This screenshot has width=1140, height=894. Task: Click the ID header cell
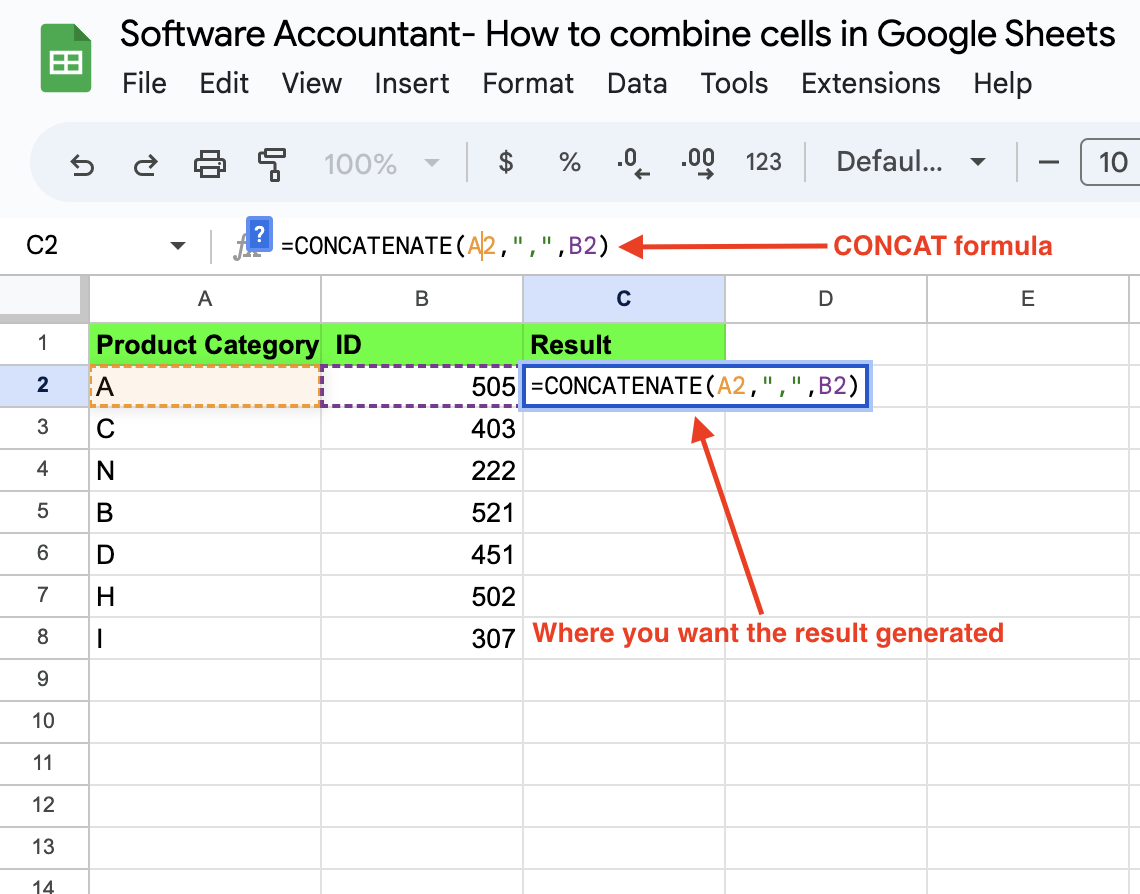pos(422,345)
